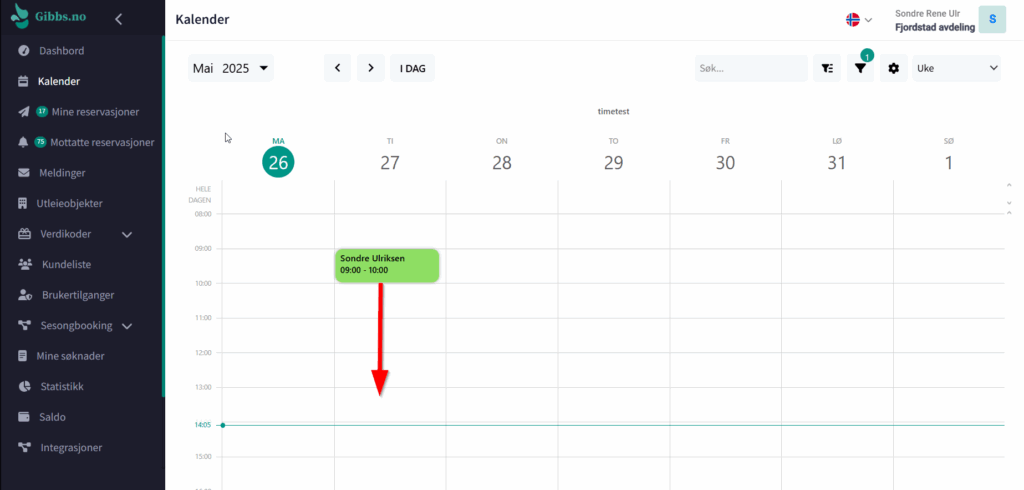
Task: Select Friday 30 in the calendar header
Action: pos(725,161)
